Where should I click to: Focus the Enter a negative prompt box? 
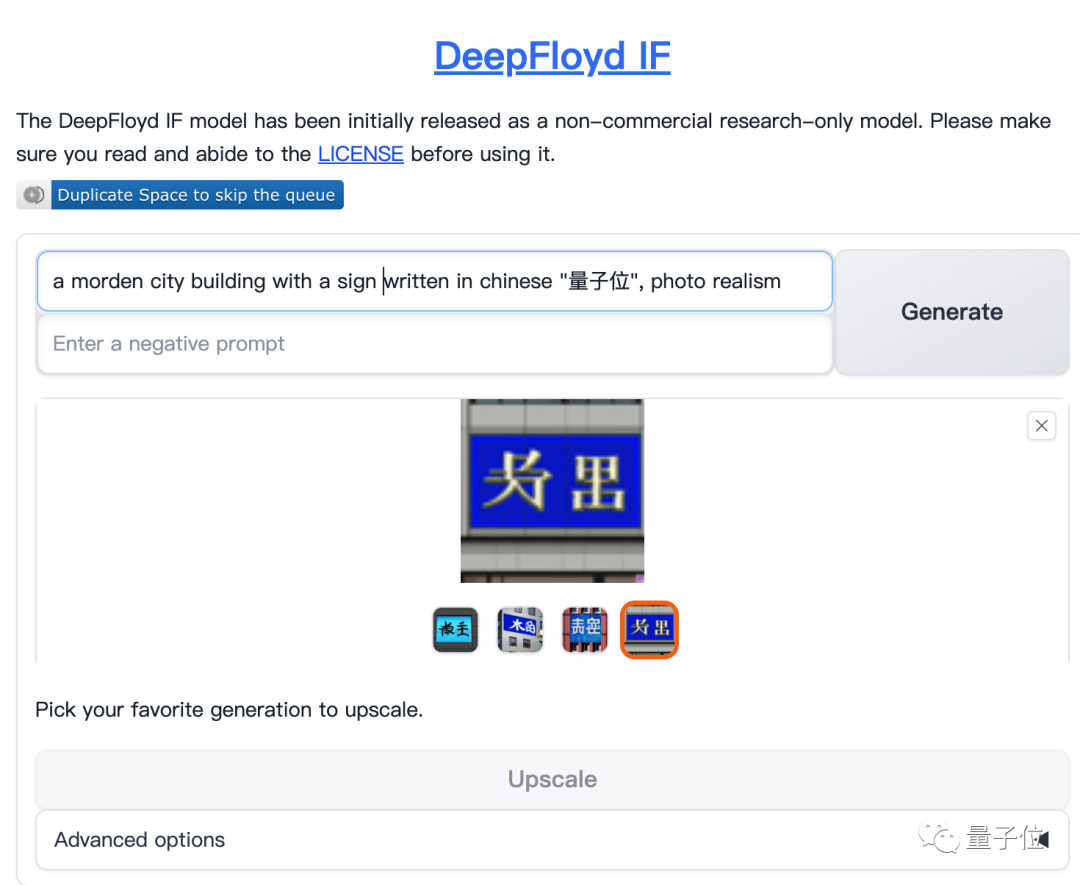point(434,343)
